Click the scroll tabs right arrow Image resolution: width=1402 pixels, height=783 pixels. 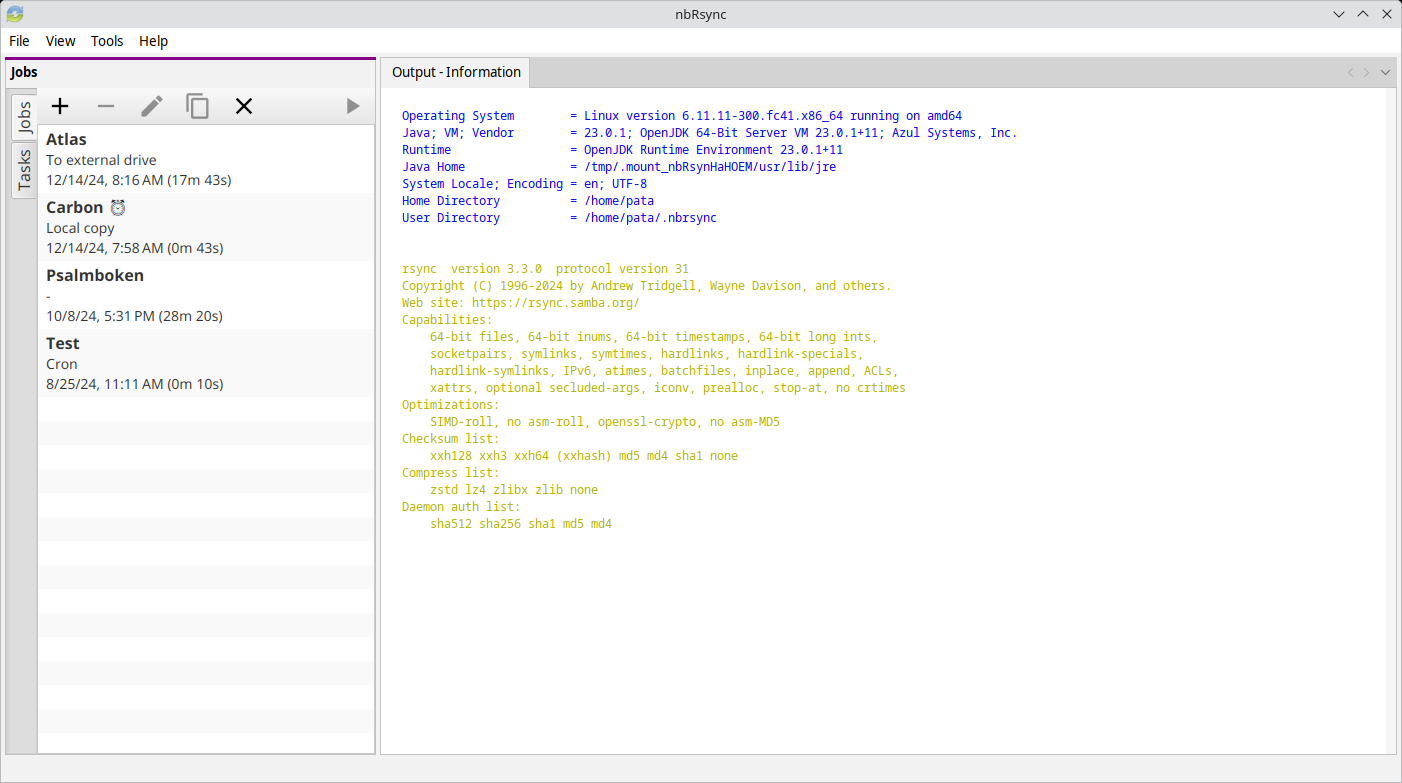[x=1367, y=72]
